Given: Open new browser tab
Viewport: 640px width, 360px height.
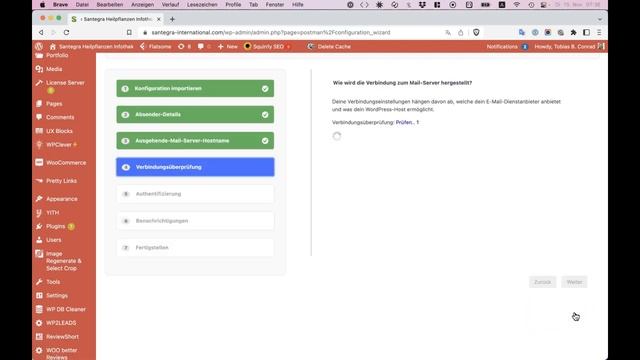Looking at the screenshot, I should coord(172,19).
